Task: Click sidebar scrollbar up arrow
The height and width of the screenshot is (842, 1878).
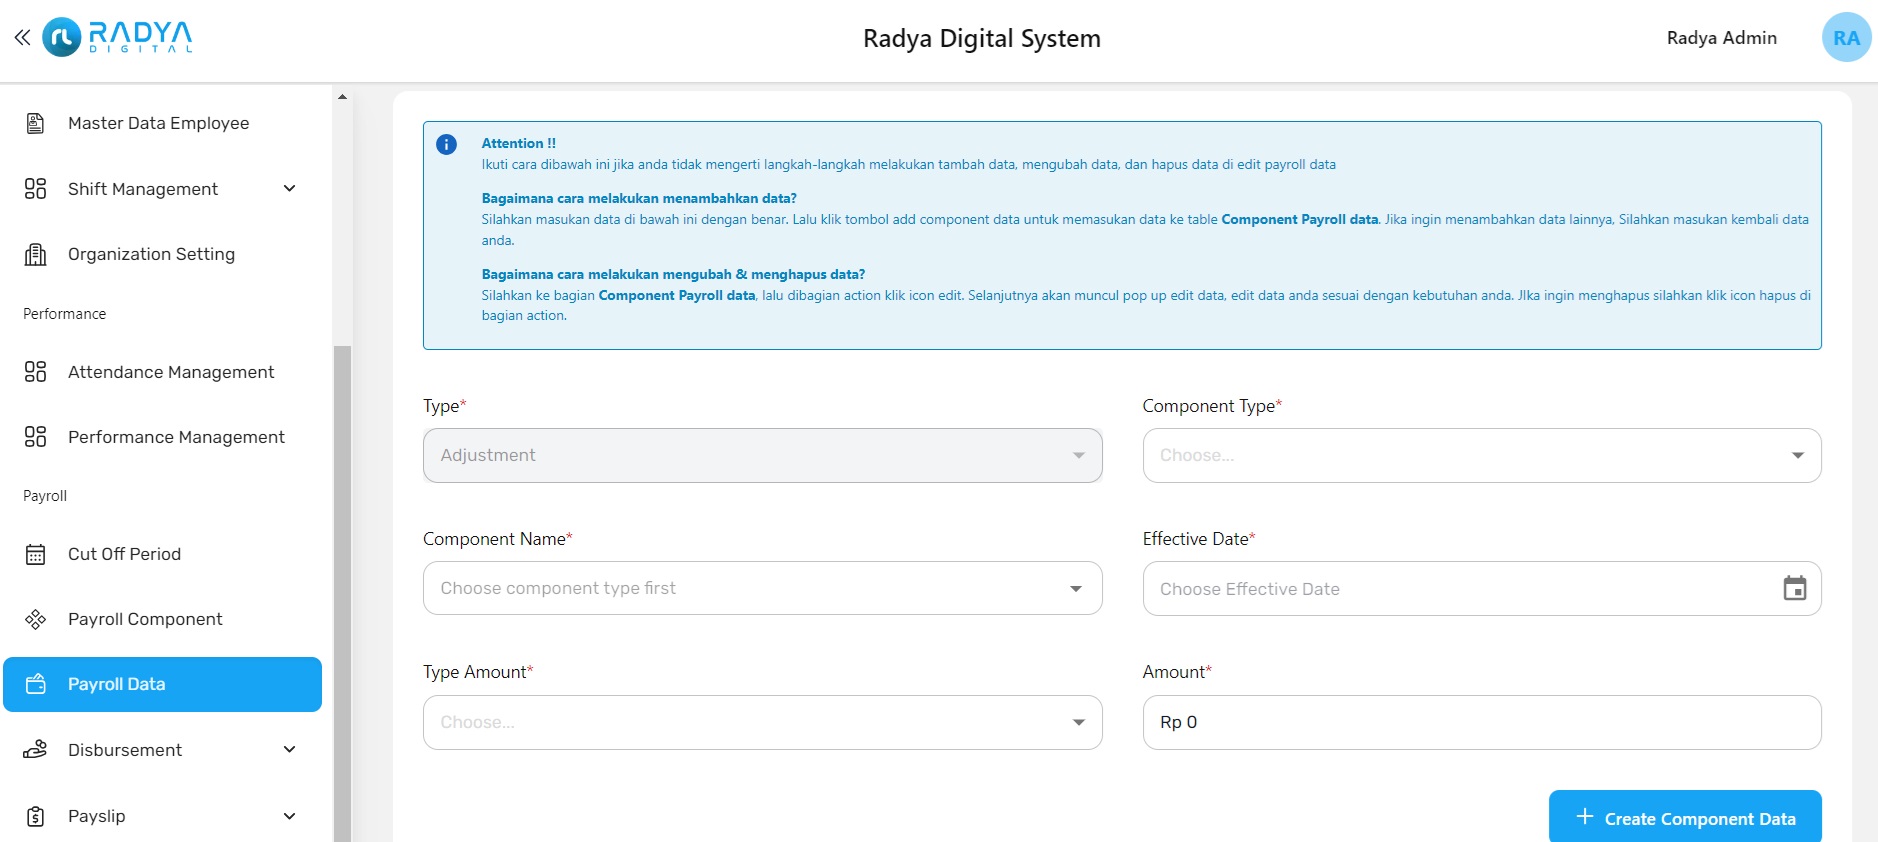Action: (342, 97)
